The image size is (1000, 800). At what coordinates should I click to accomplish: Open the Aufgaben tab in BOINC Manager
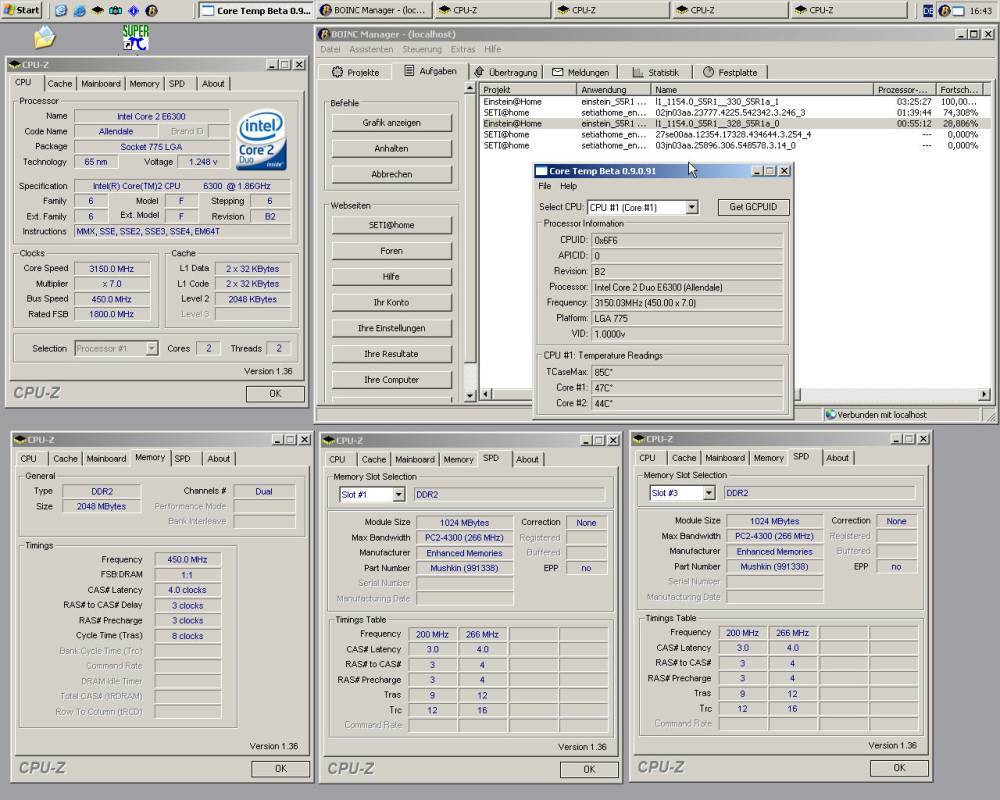tap(430, 71)
